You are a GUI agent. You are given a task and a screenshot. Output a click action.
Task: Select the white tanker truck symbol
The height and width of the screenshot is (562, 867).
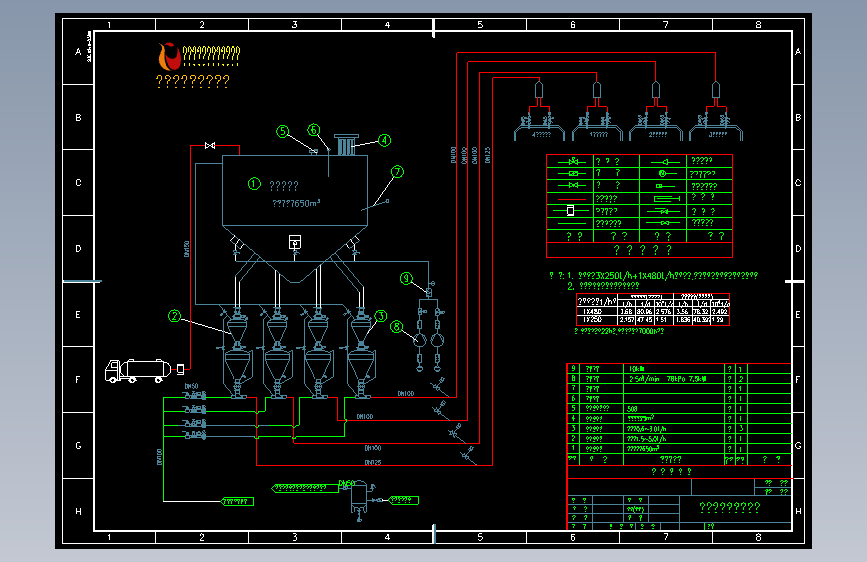click(x=138, y=371)
